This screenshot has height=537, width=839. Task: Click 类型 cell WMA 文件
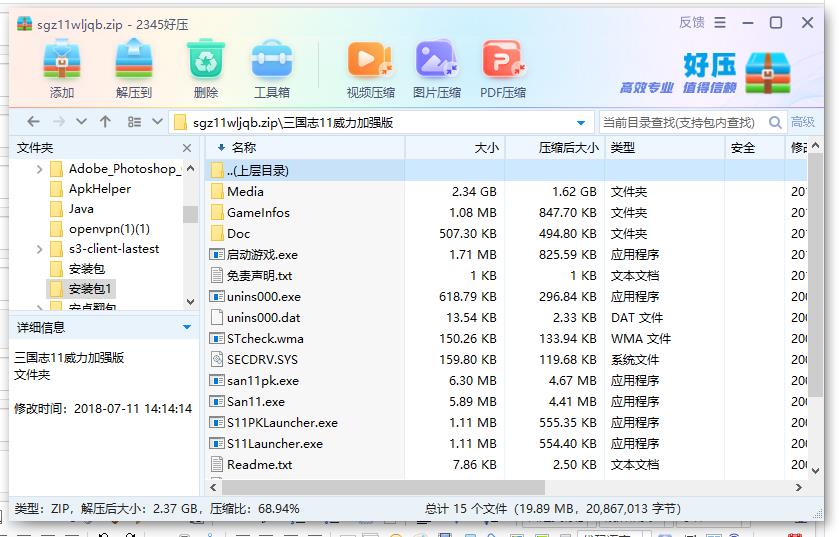641,339
